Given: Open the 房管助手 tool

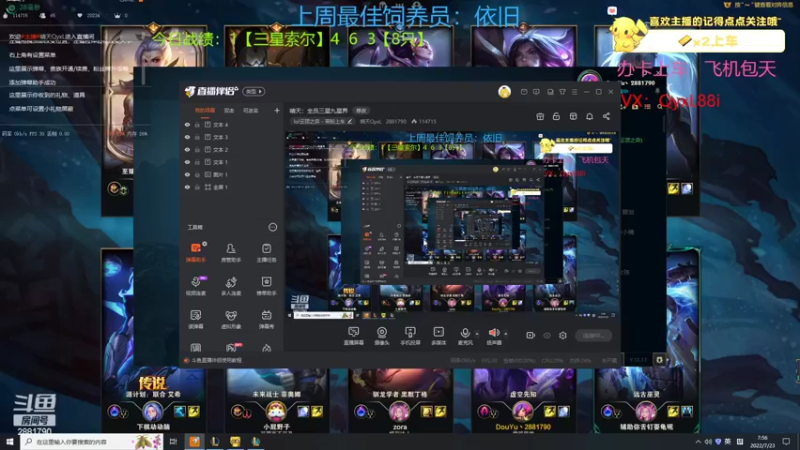Looking at the screenshot, I should coord(231,252).
